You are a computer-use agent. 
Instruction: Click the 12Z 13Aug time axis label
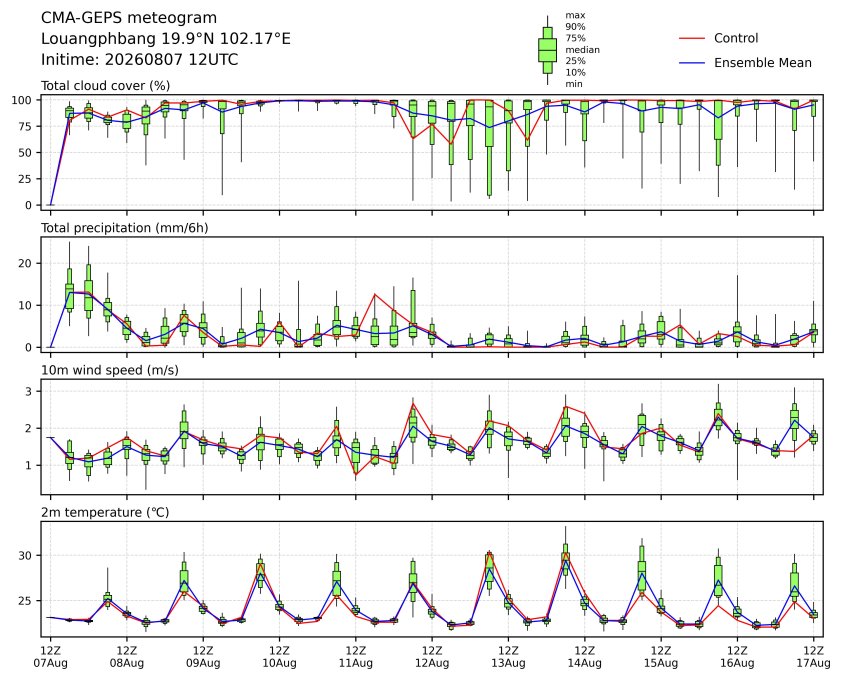click(508, 657)
